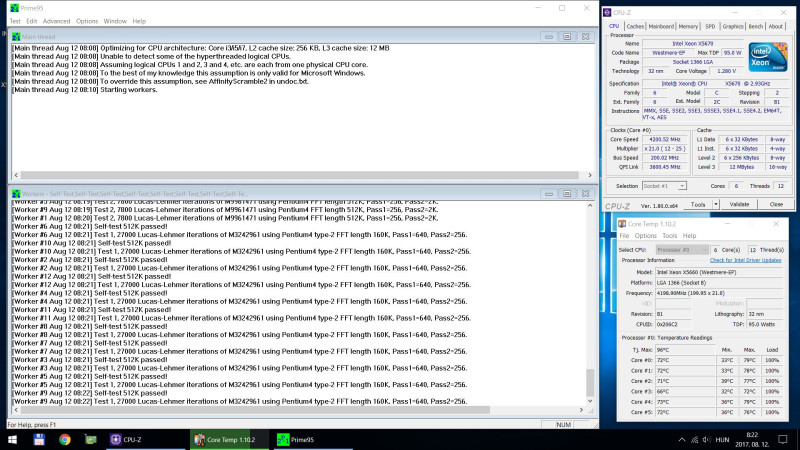This screenshot has width=800, height=450.
Task: Click the Workers window icon
Action: pyautogui.click(x=16, y=194)
